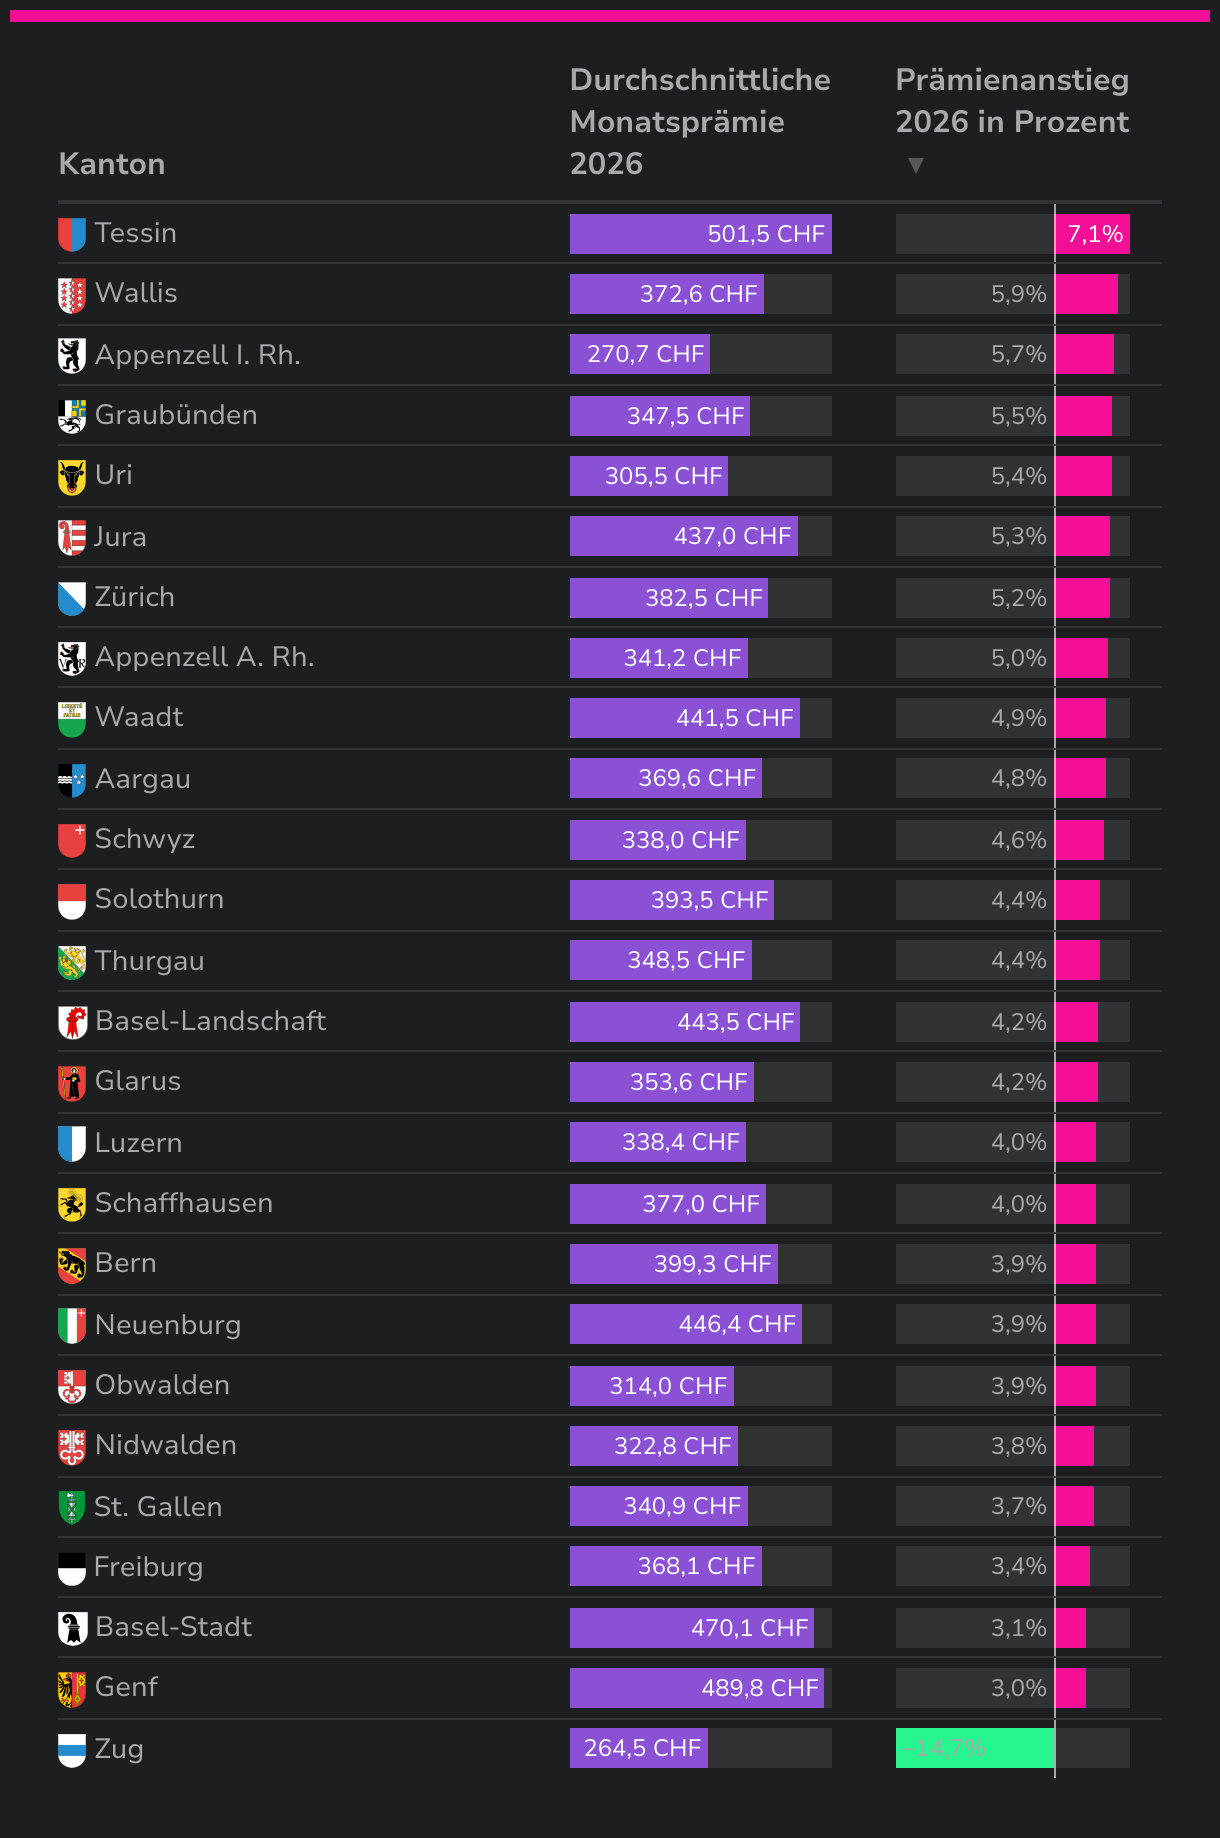Toggle sort arrow under Prämienanstieg header
1220x1838 pixels.
(915, 165)
